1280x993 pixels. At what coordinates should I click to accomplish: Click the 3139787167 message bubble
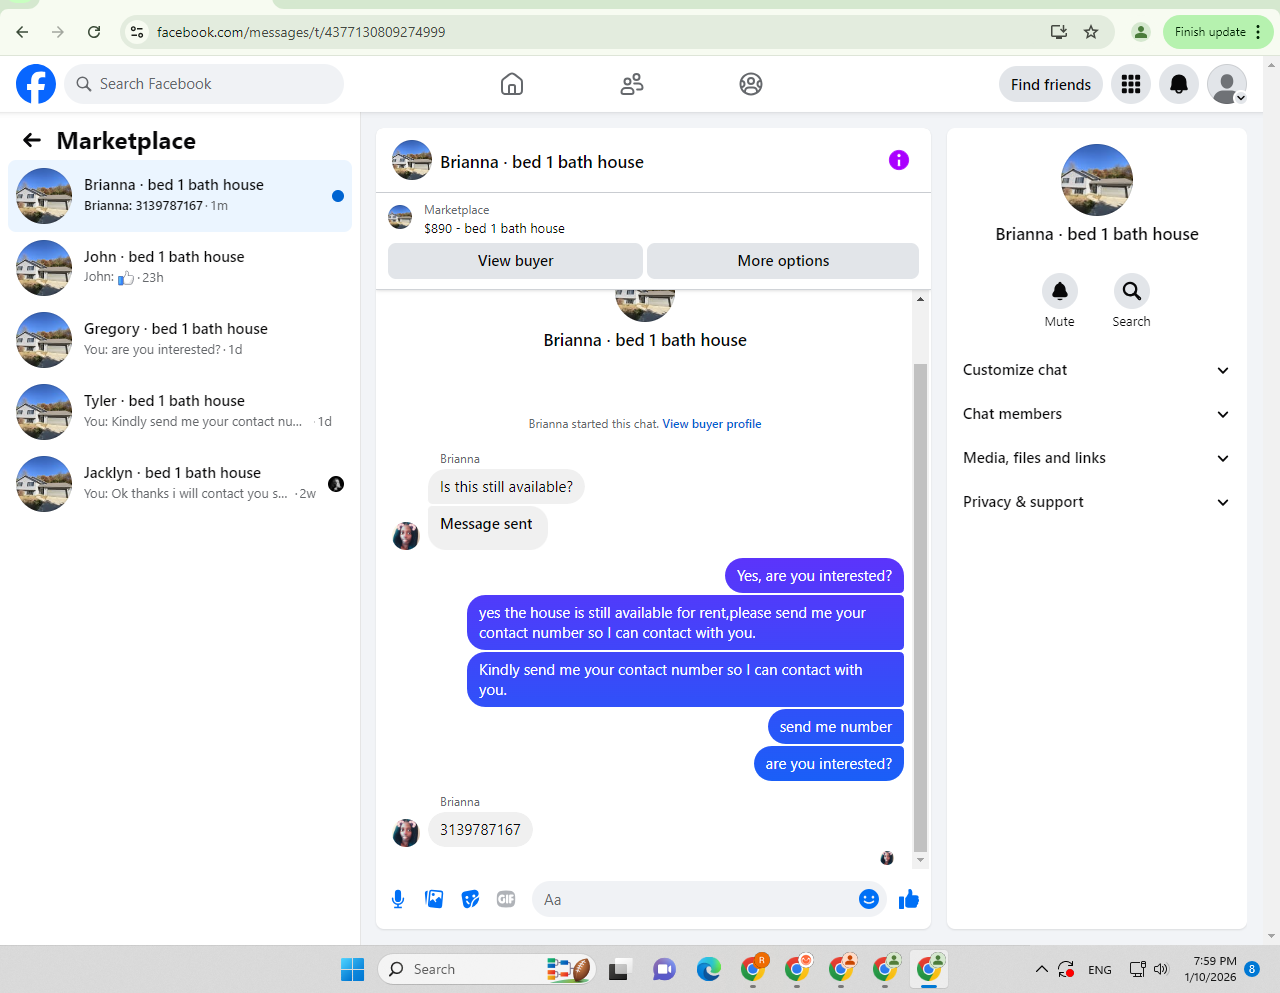[x=480, y=830]
